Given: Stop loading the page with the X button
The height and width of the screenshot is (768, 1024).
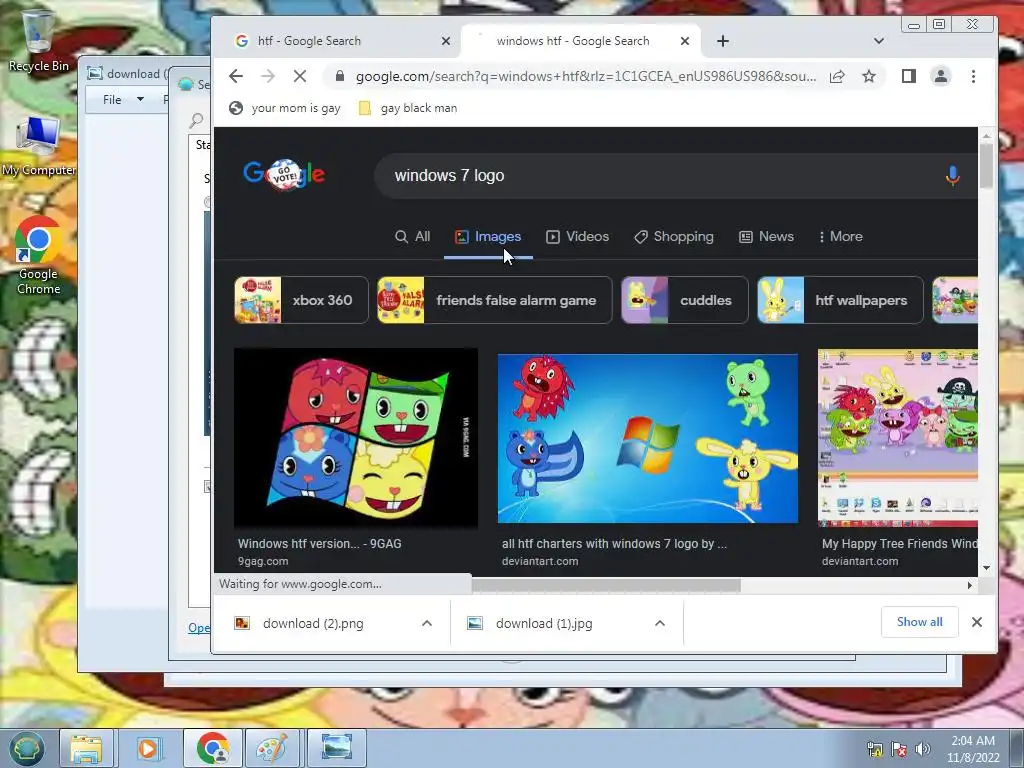Looking at the screenshot, I should tap(300, 76).
